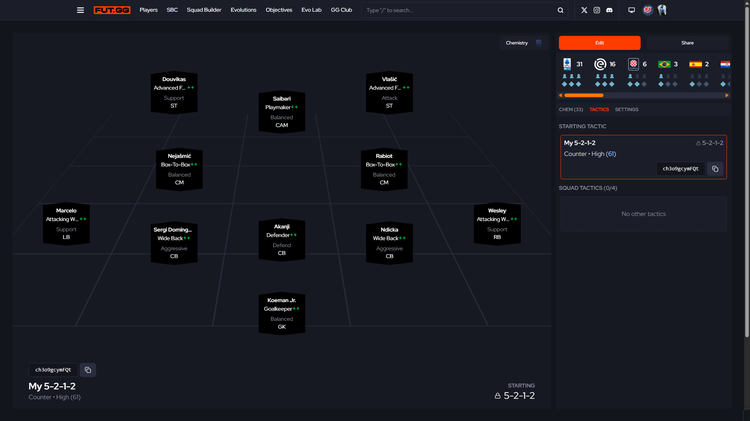Click the 'STARTING TACTIC' heading
This screenshot has height=421, width=750.
582,126
